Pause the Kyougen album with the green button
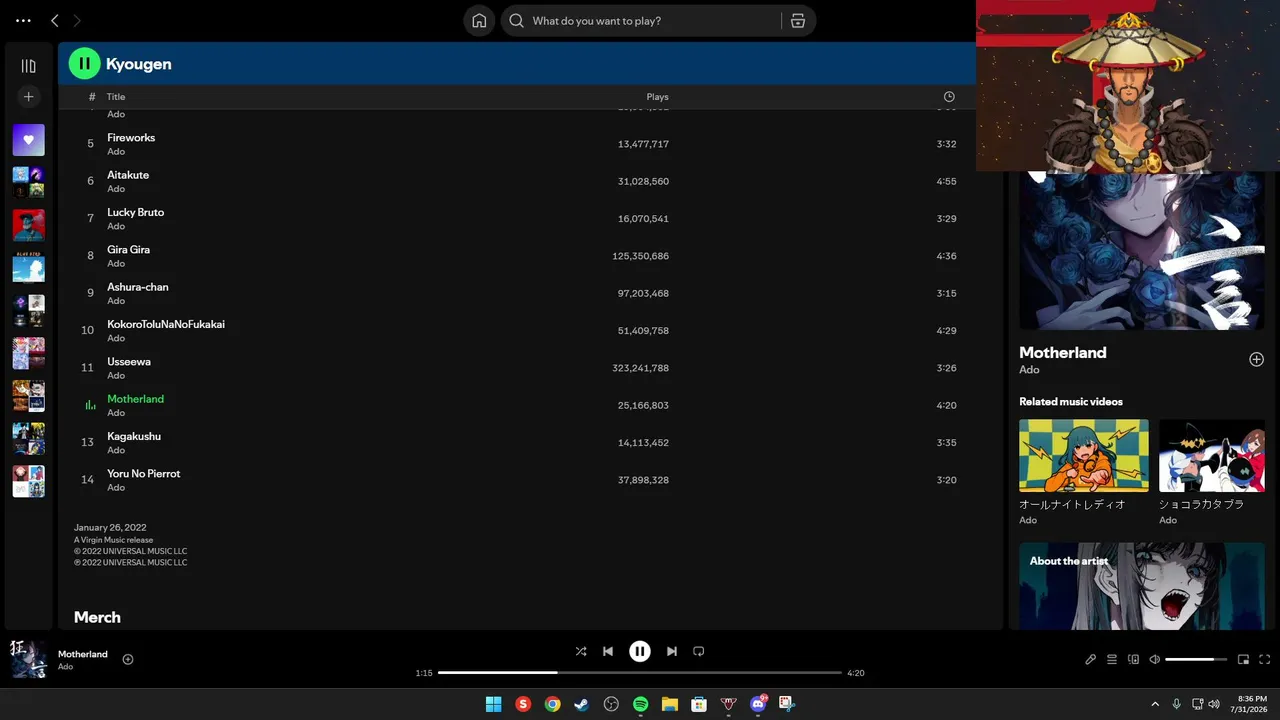The width and height of the screenshot is (1280, 720). point(85,64)
